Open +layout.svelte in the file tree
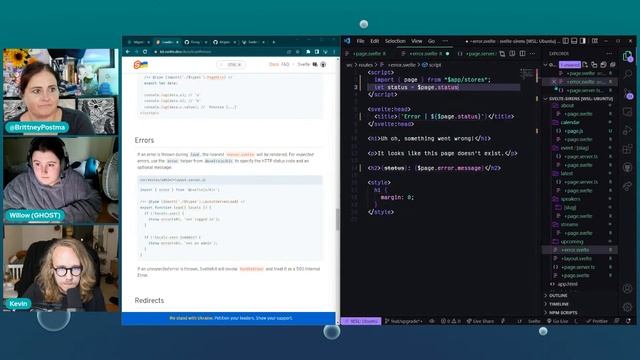Viewport: 640px width, 360px height. point(576,258)
